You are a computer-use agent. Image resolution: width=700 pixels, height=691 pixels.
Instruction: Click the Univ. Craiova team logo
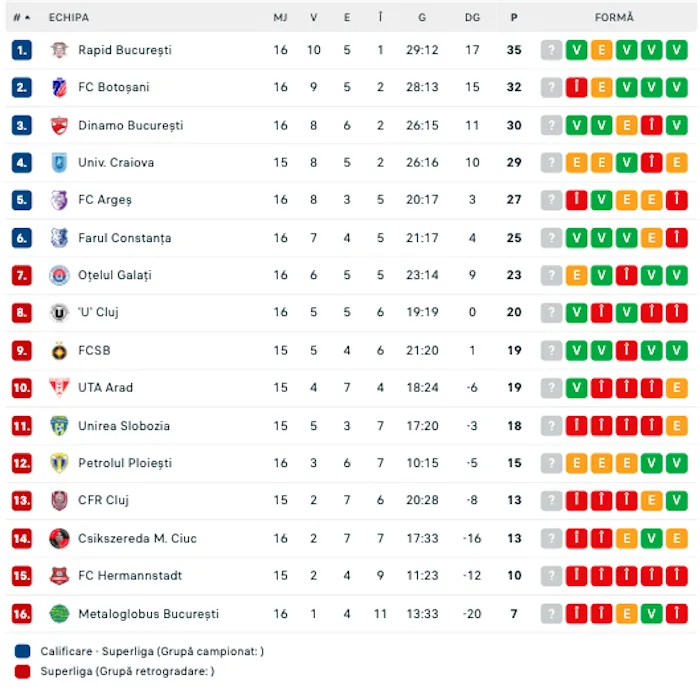[59, 162]
